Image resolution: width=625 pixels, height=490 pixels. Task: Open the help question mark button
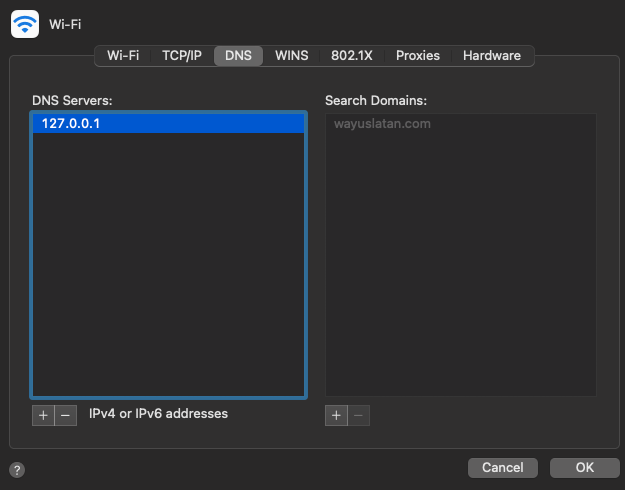[17, 470]
